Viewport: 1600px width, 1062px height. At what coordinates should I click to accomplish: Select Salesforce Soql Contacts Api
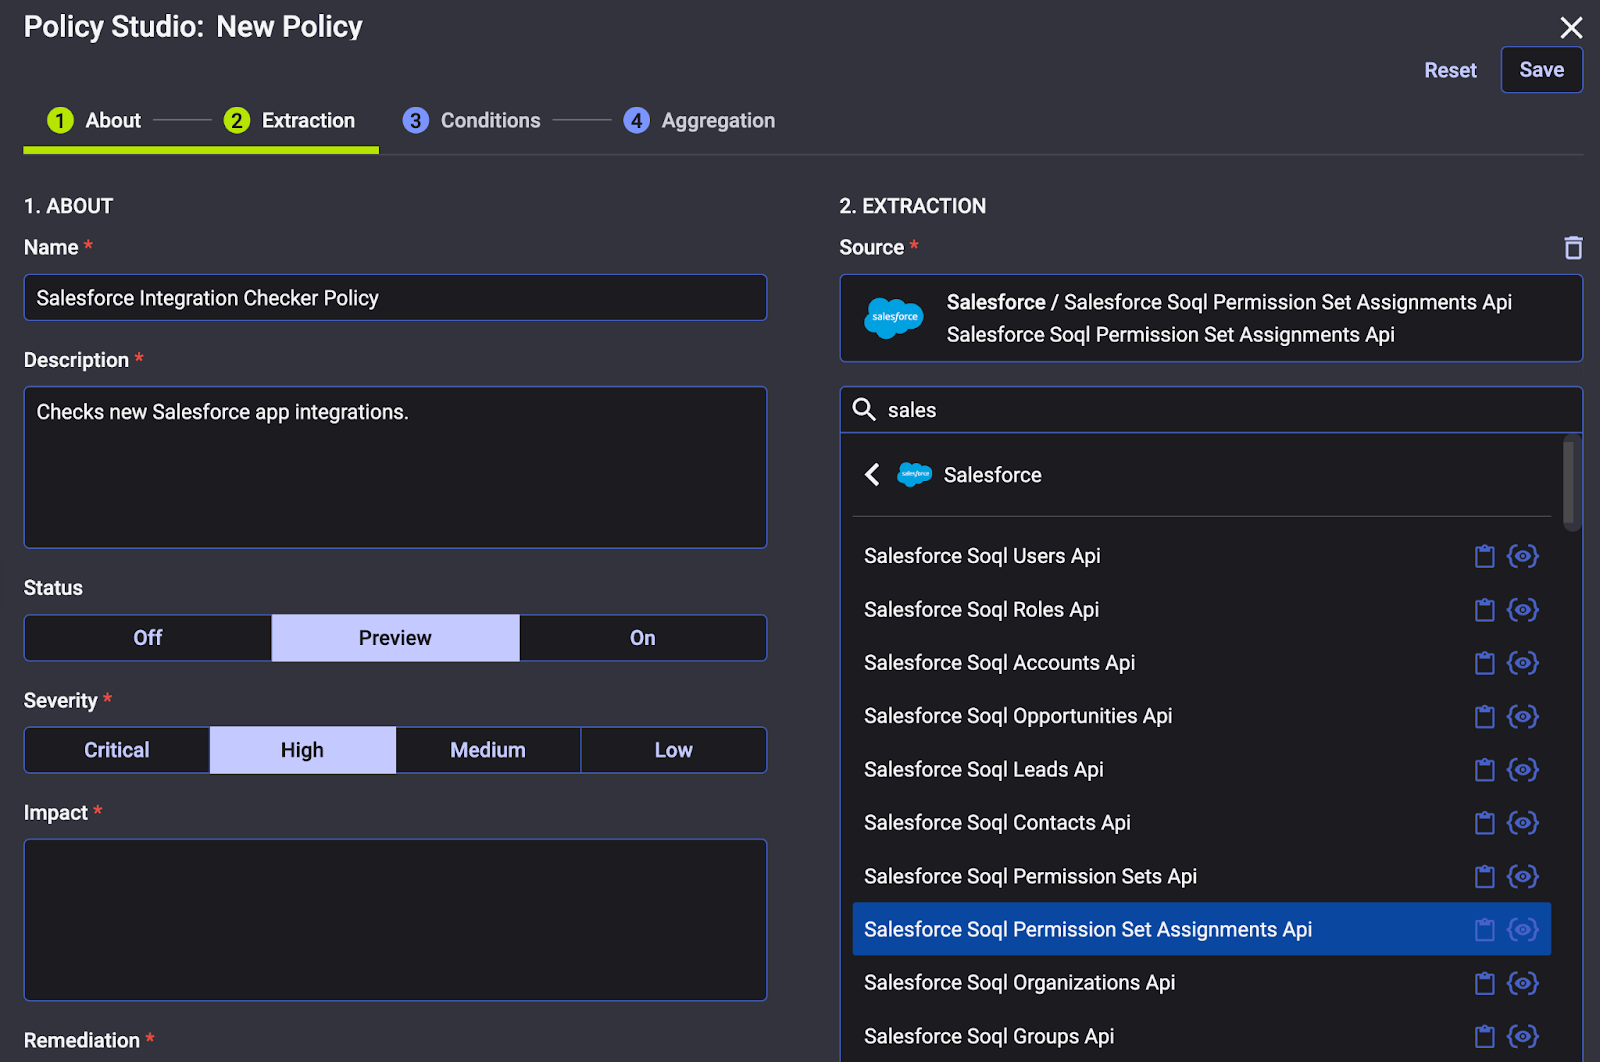click(1201, 823)
